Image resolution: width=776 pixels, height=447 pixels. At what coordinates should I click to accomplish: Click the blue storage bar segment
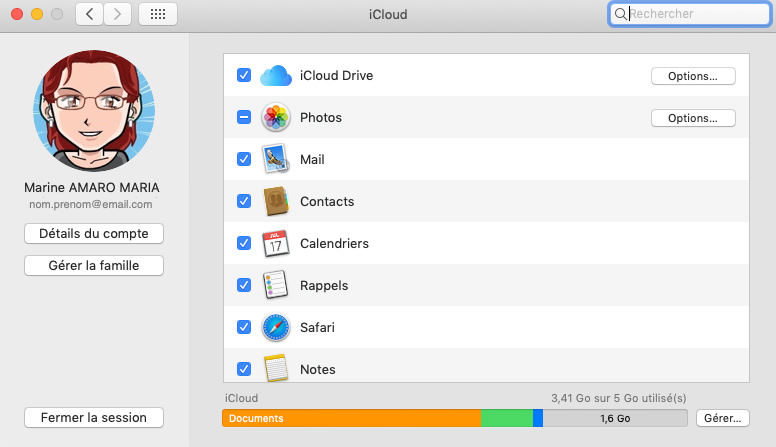point(538,418)
